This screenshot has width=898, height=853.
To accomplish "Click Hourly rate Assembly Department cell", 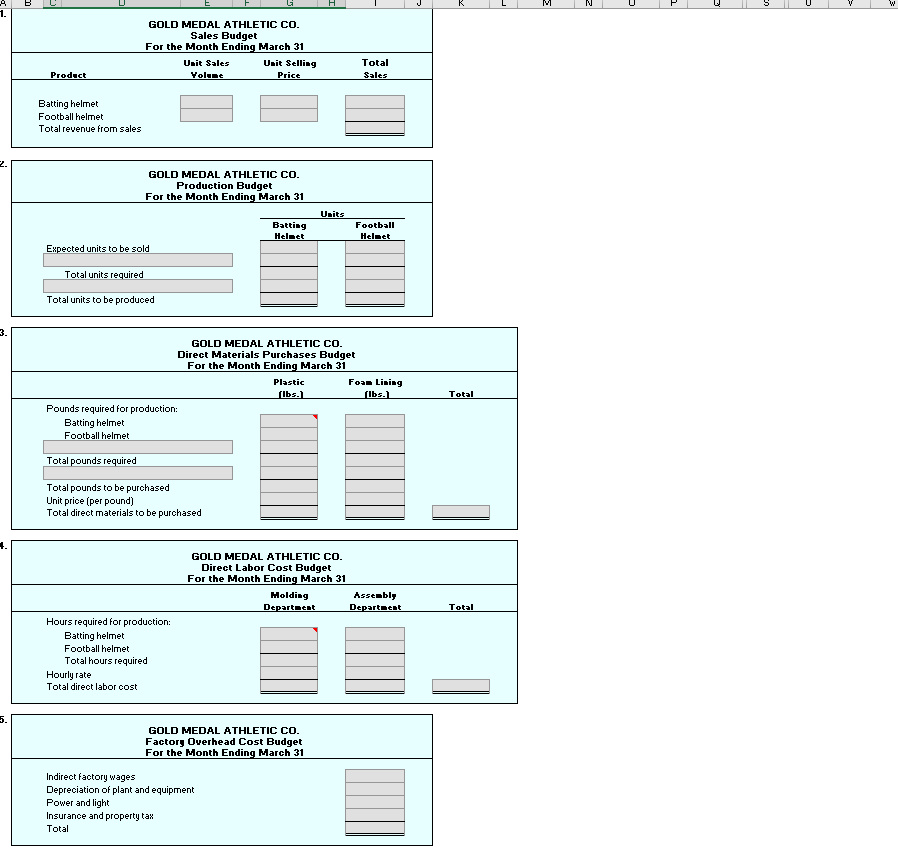I will click(375, 673).
